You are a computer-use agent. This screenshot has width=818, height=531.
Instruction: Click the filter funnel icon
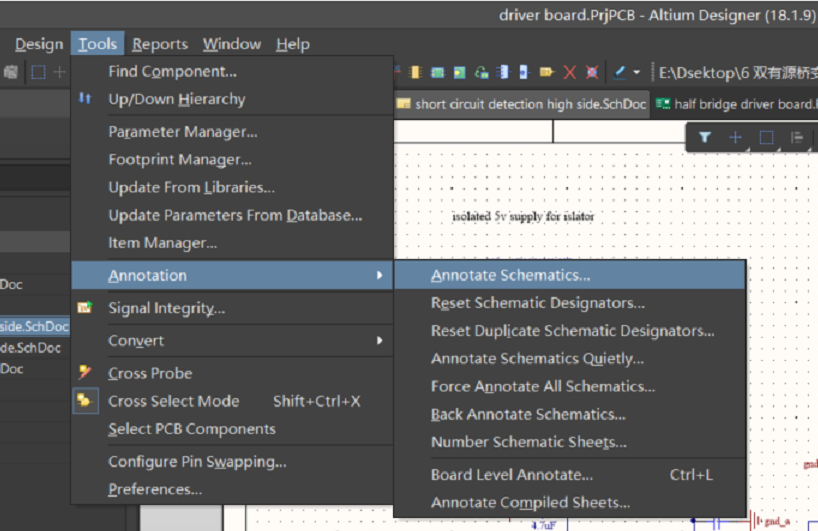704,138
